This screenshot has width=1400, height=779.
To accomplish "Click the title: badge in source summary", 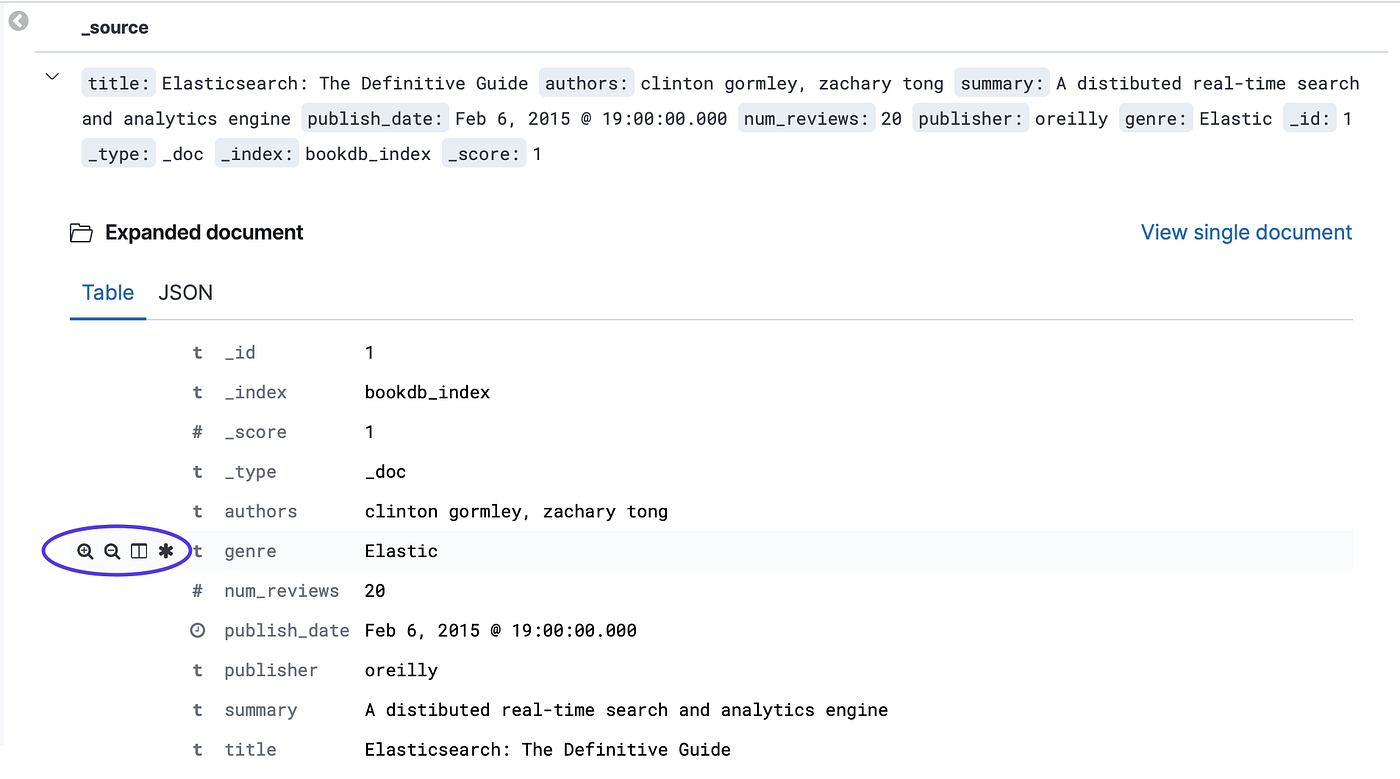I will pos(119,83).
